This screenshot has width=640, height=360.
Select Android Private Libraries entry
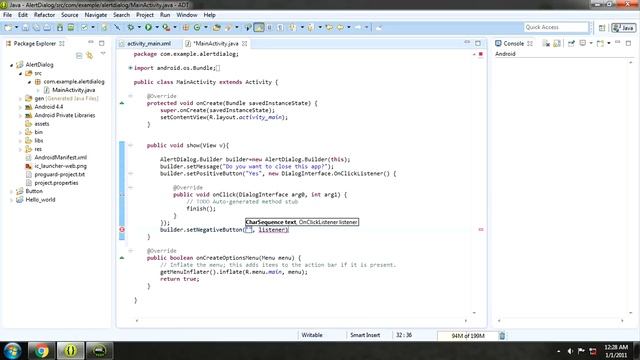coord(64,116)
